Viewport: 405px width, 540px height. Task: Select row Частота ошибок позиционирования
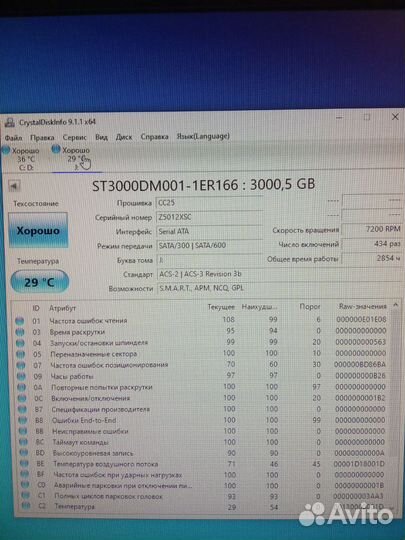[x=202, y=365]
